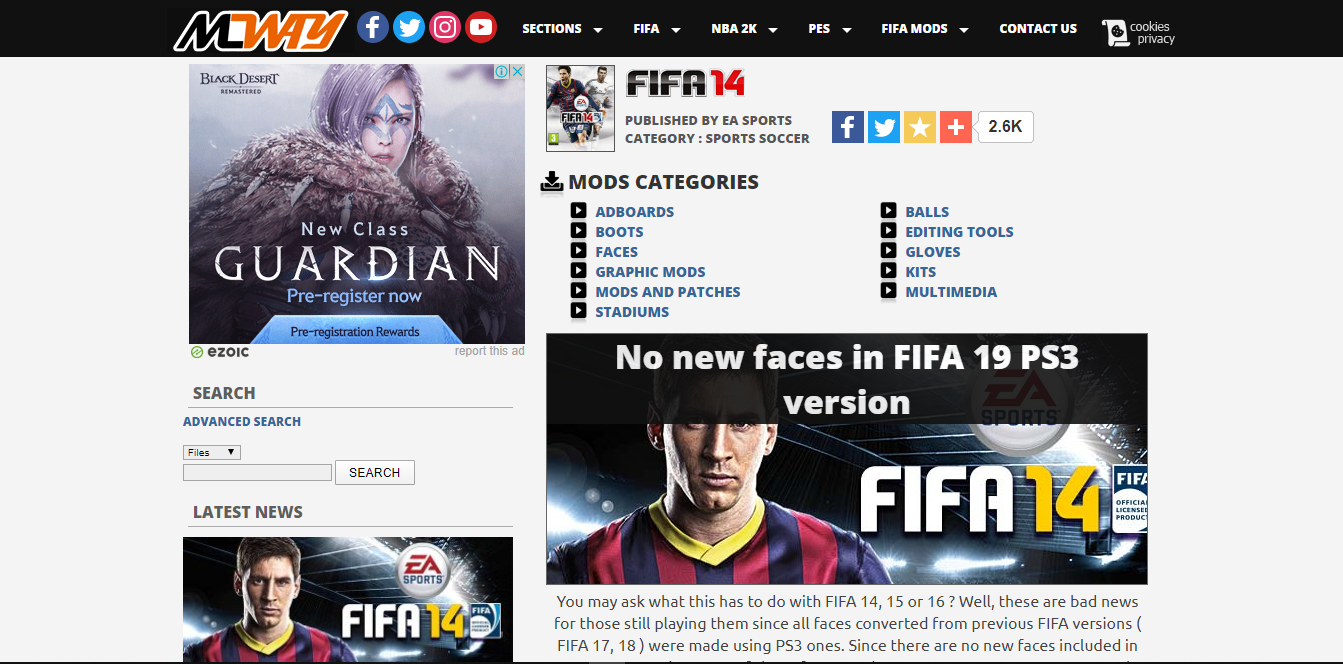Expand the NBA 2K dropdown menu
Image resolution: width=1343 pixels, height=664 pixels.
pos(745,29)
